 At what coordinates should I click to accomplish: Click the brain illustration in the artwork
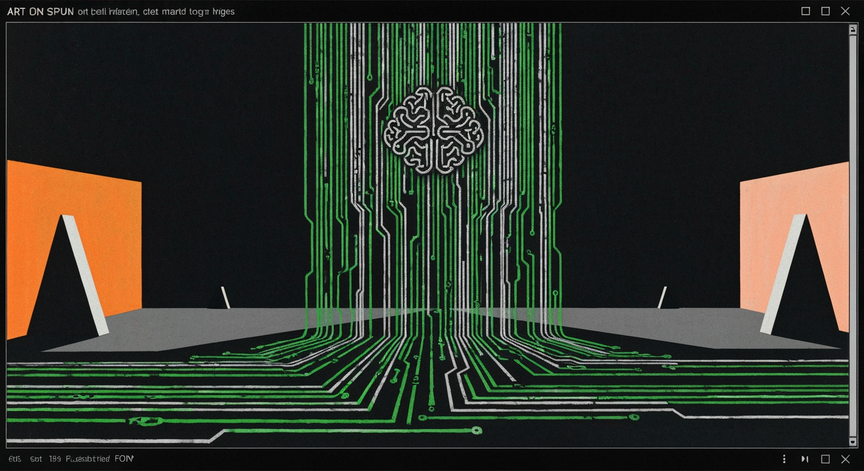pos(434,129)
